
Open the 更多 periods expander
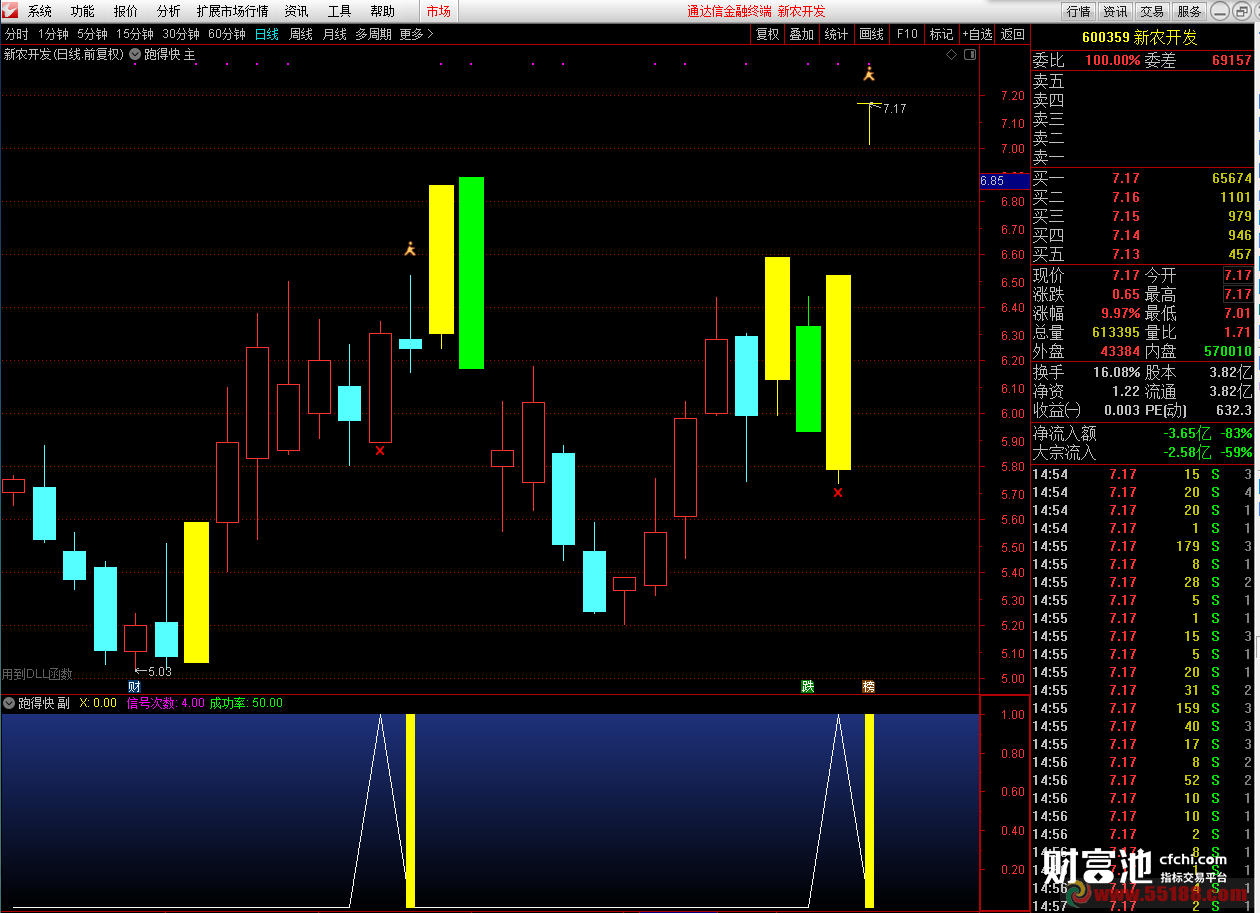pos(416,34)
